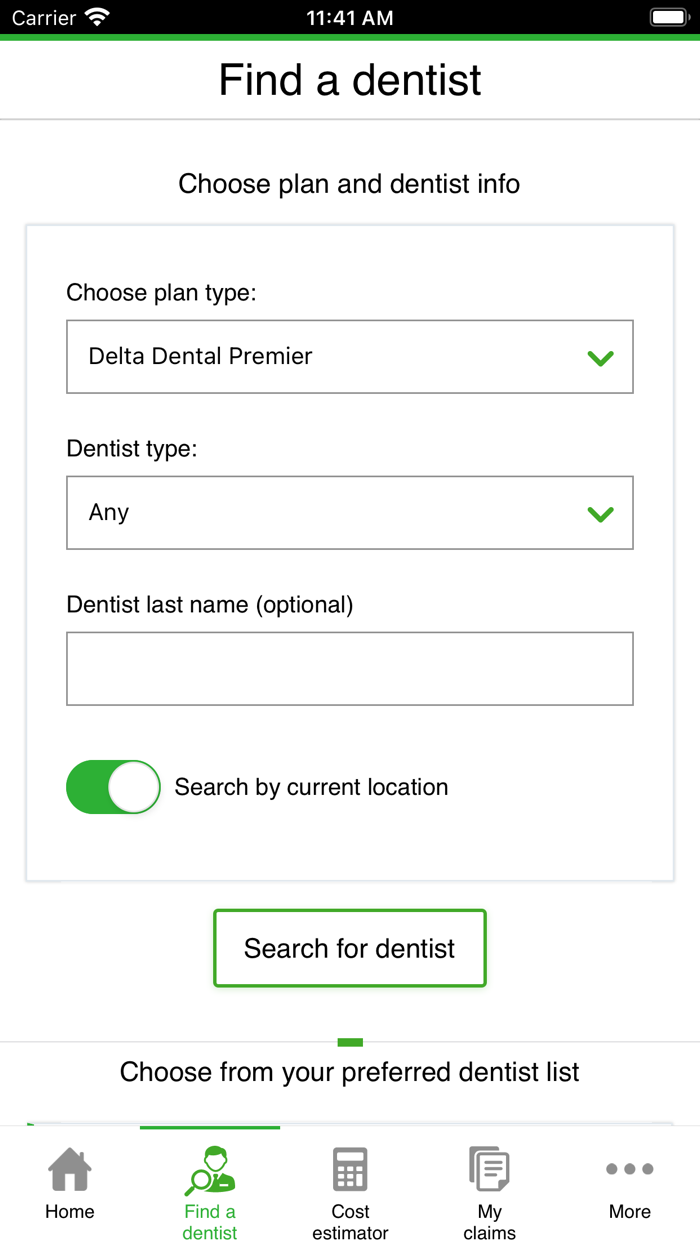The width and height of the screenshot is (700, 1244).
Task: Tap the green page indicator dot
Action: (349, 1041)
